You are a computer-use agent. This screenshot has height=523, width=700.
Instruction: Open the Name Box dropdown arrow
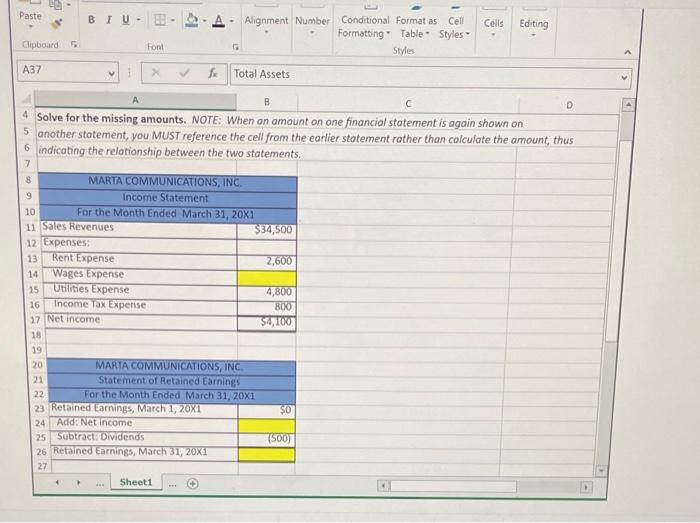tap(111, 73)
